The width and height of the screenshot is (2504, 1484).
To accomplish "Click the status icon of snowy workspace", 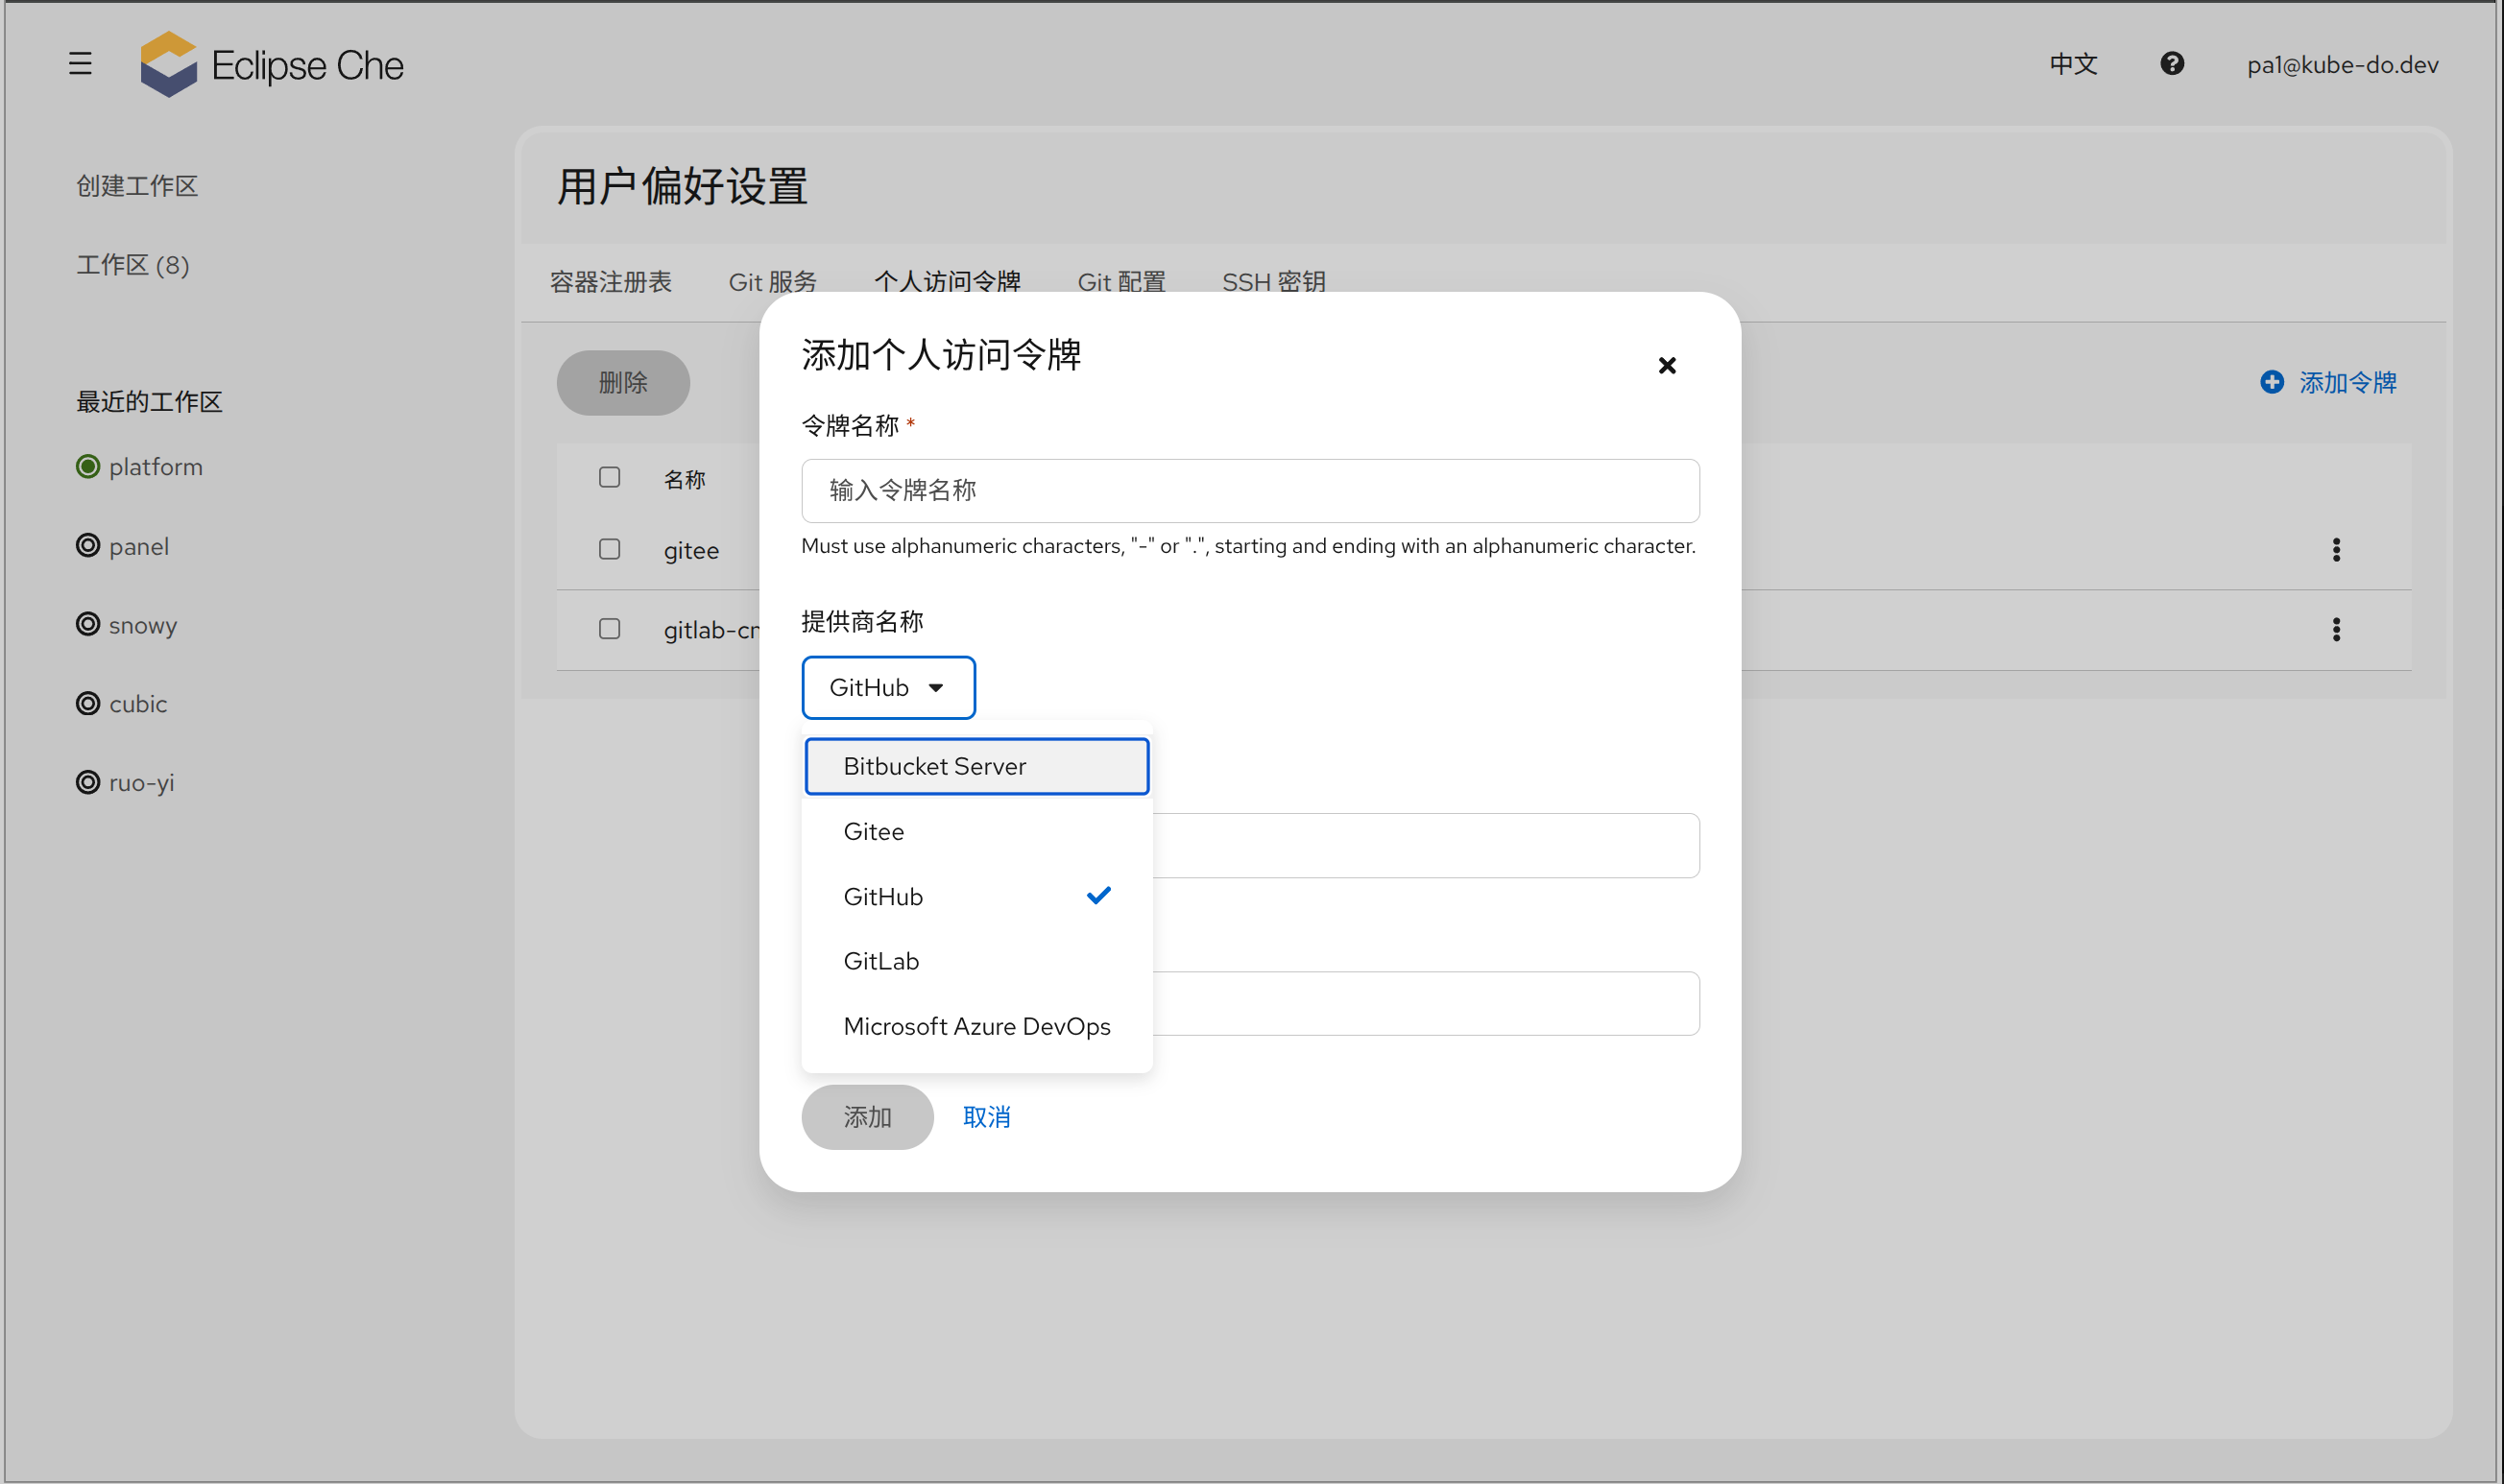I will [88, 624].
